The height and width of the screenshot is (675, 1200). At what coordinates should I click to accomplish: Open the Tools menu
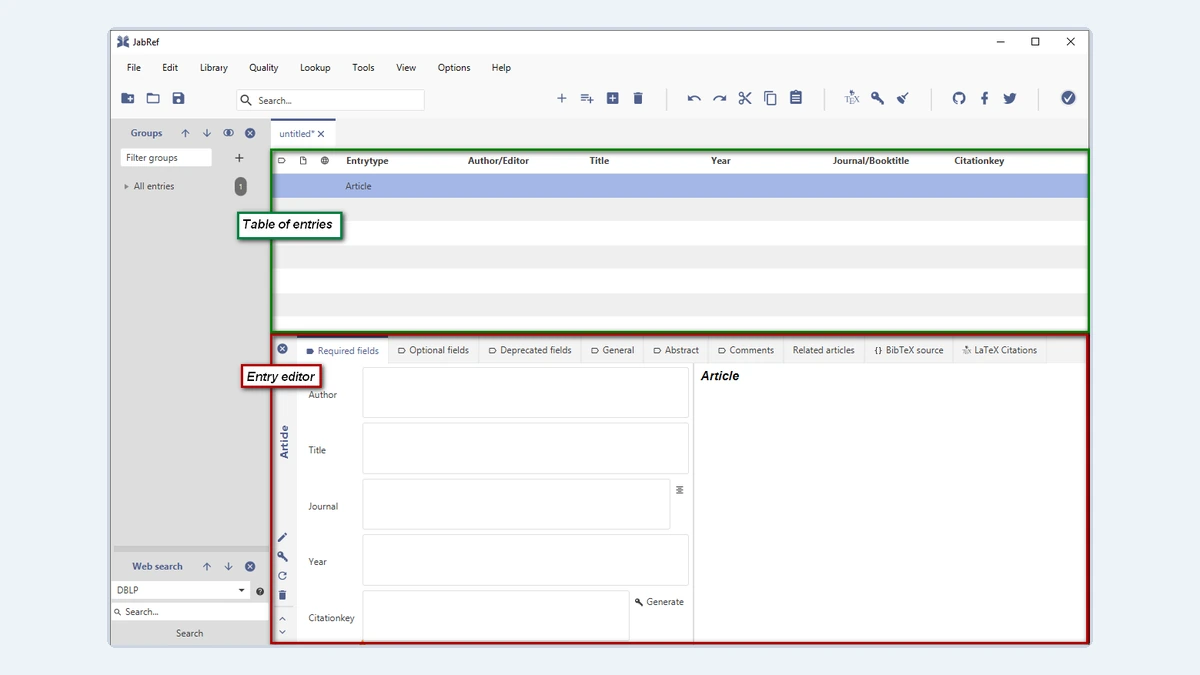(x=363, y=68)
